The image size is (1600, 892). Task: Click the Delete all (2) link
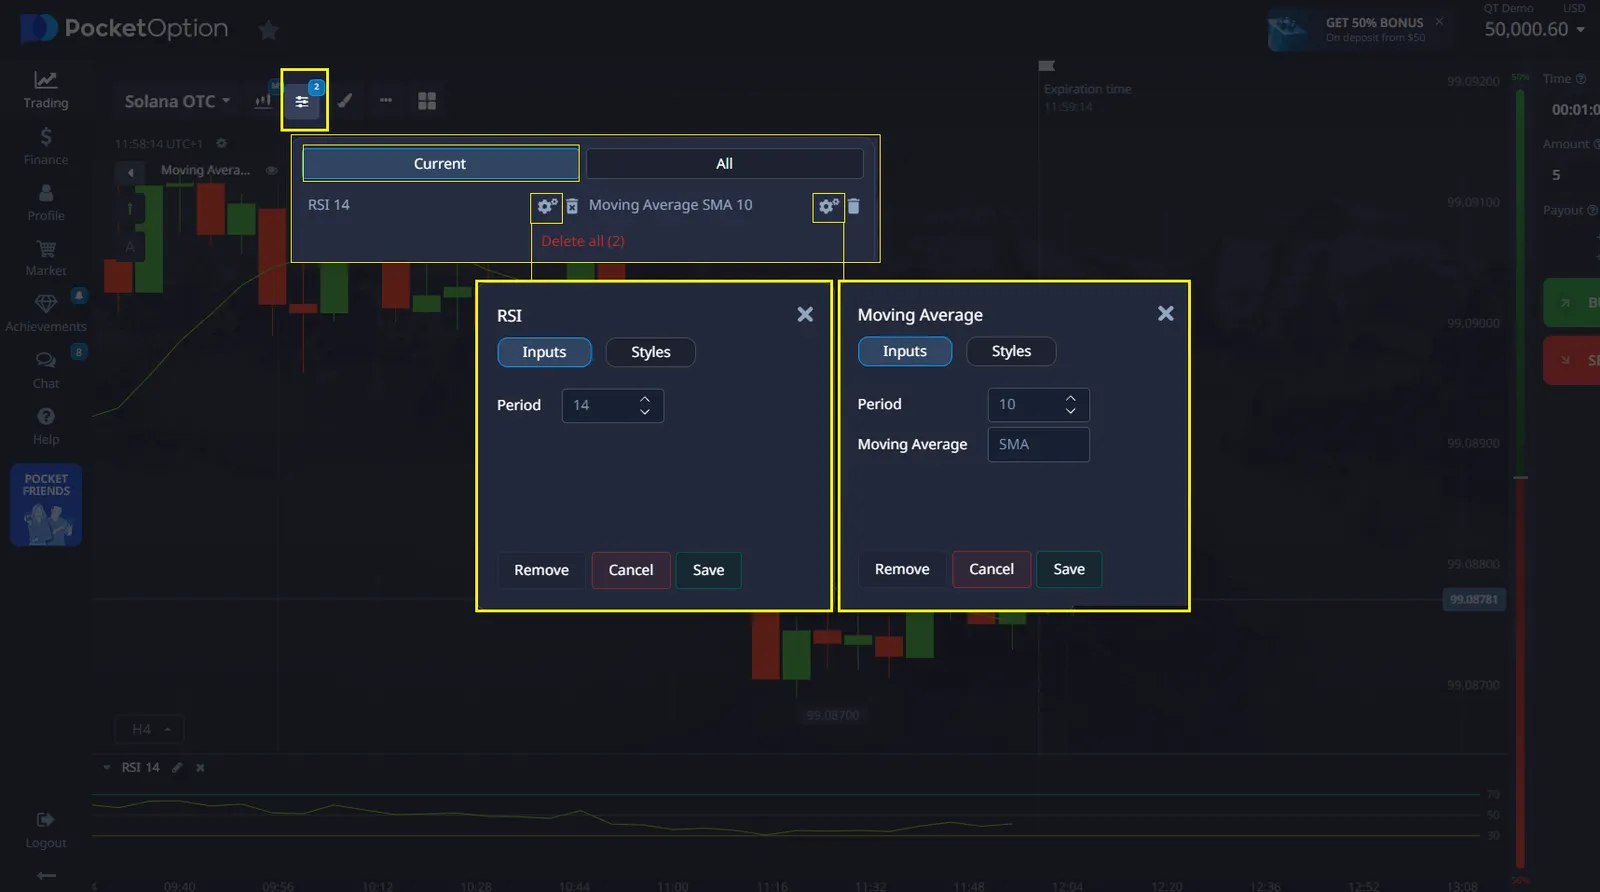[583, 241]
